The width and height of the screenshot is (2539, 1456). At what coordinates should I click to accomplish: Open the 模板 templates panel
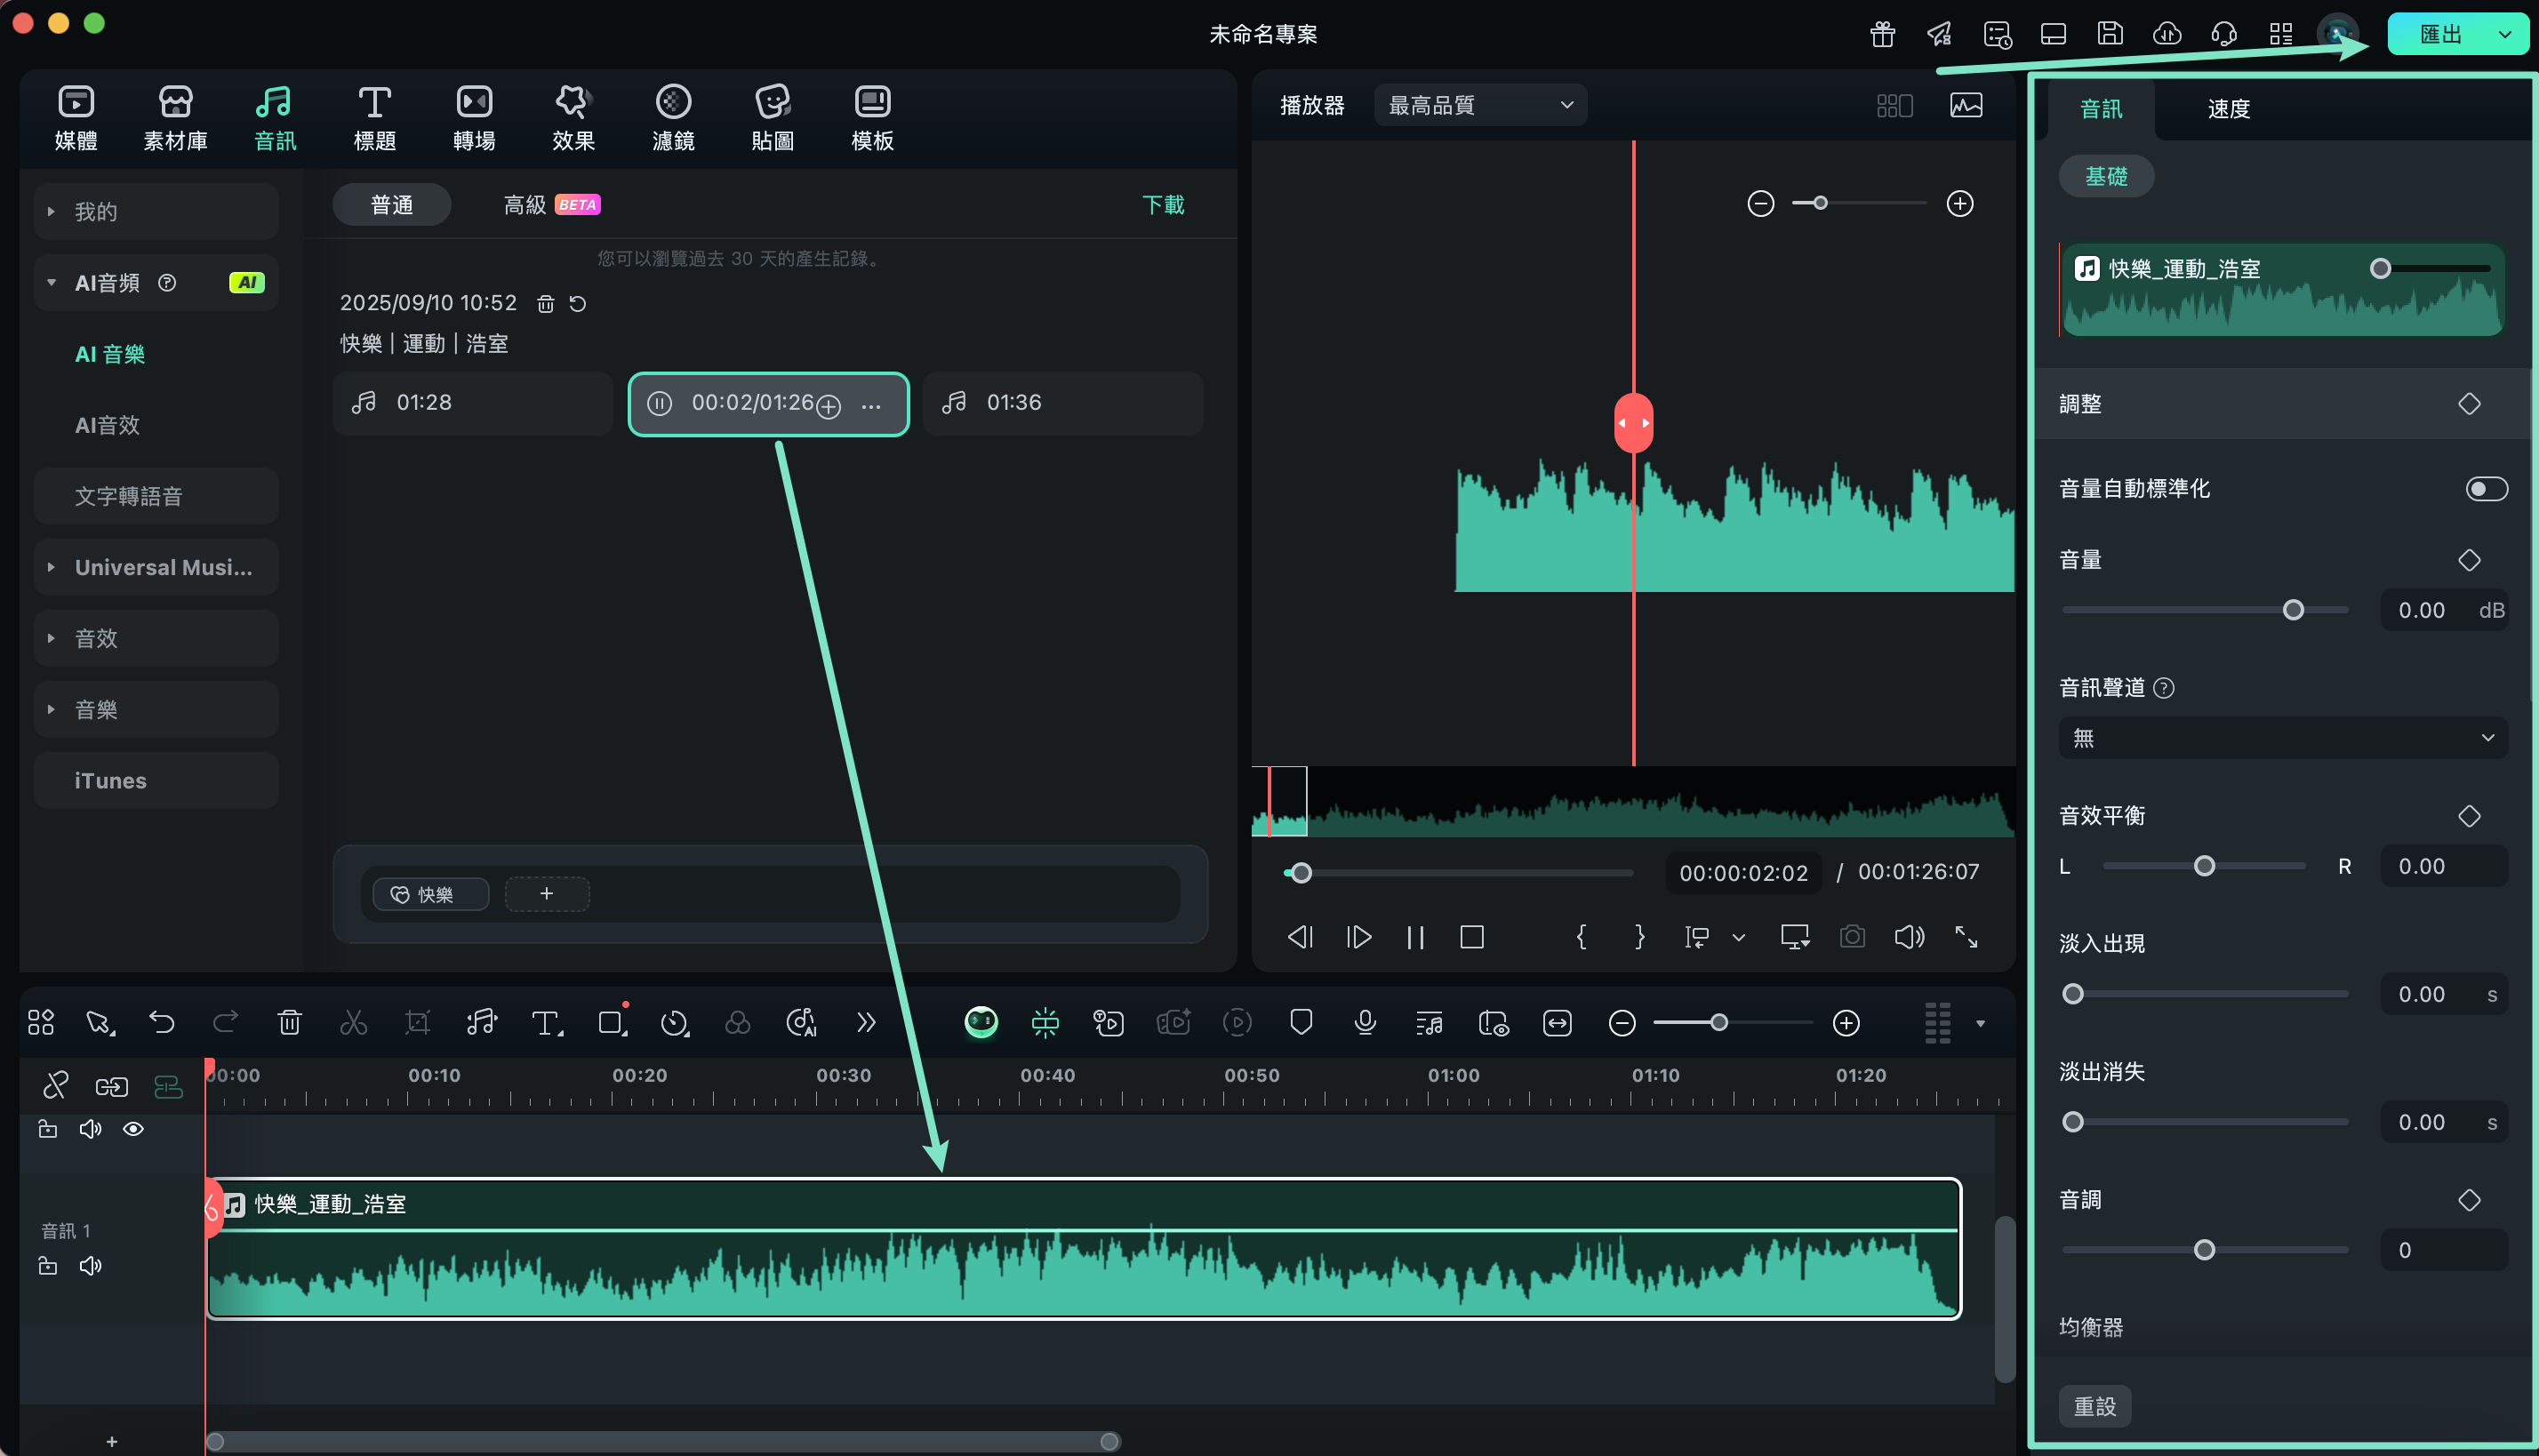[x=872, y=118]
